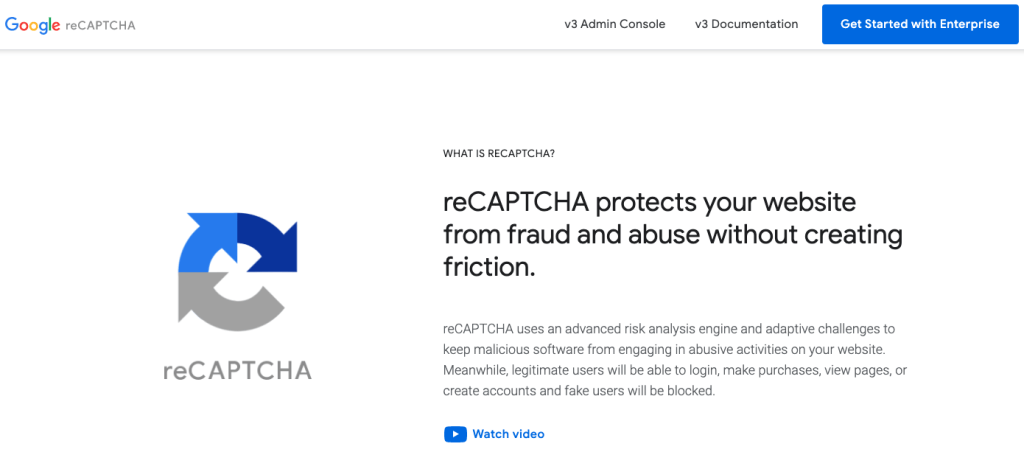
Task: Follow the Watch video text link
Action: click(x=508, y=434)
